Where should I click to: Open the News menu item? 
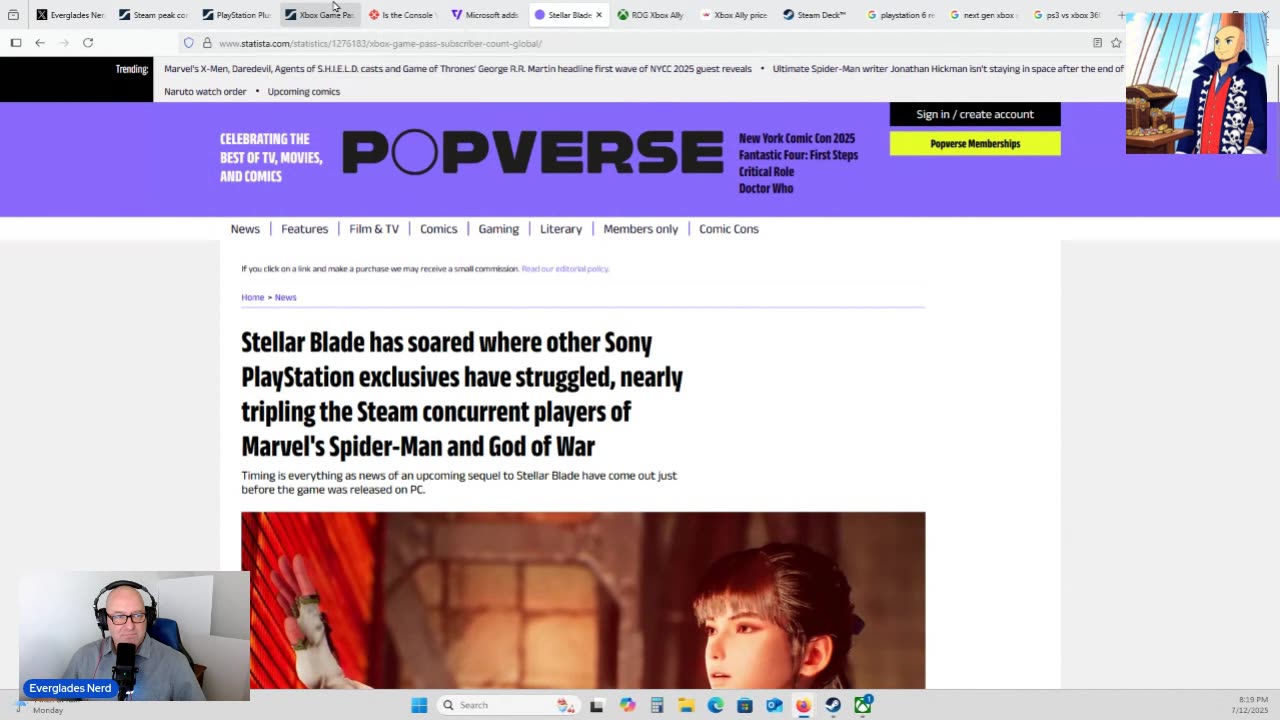(245, 229)
